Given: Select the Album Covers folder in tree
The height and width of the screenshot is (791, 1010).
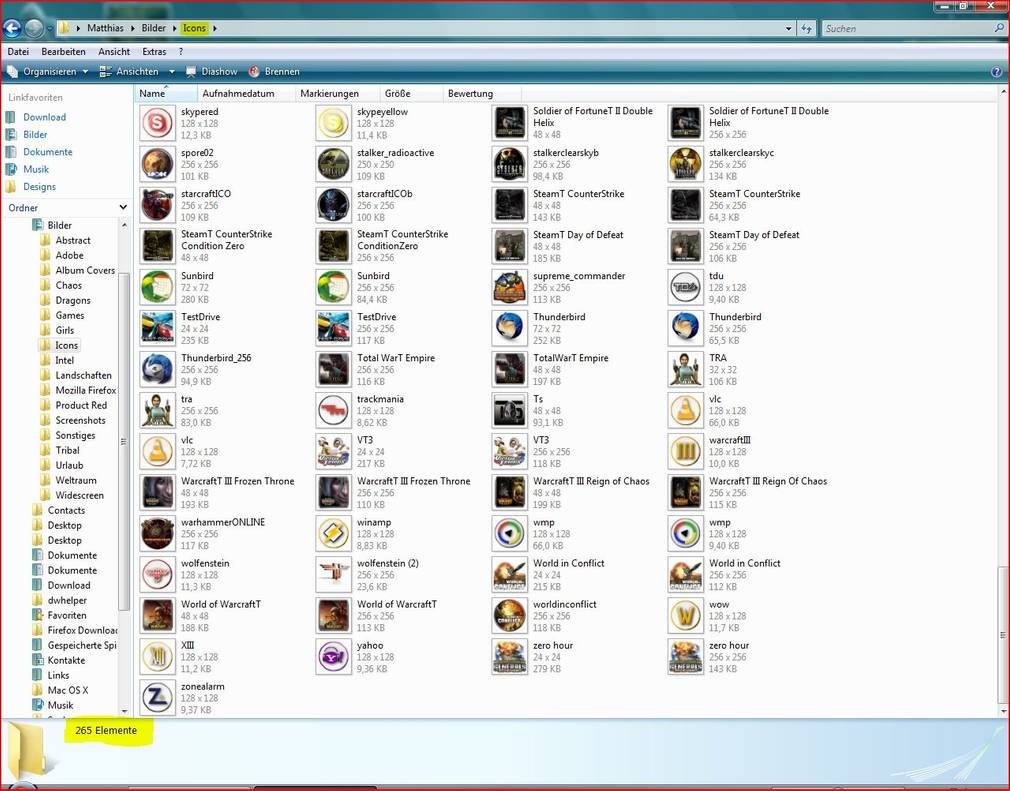Looking at the screenshot, I should [85, 271].
